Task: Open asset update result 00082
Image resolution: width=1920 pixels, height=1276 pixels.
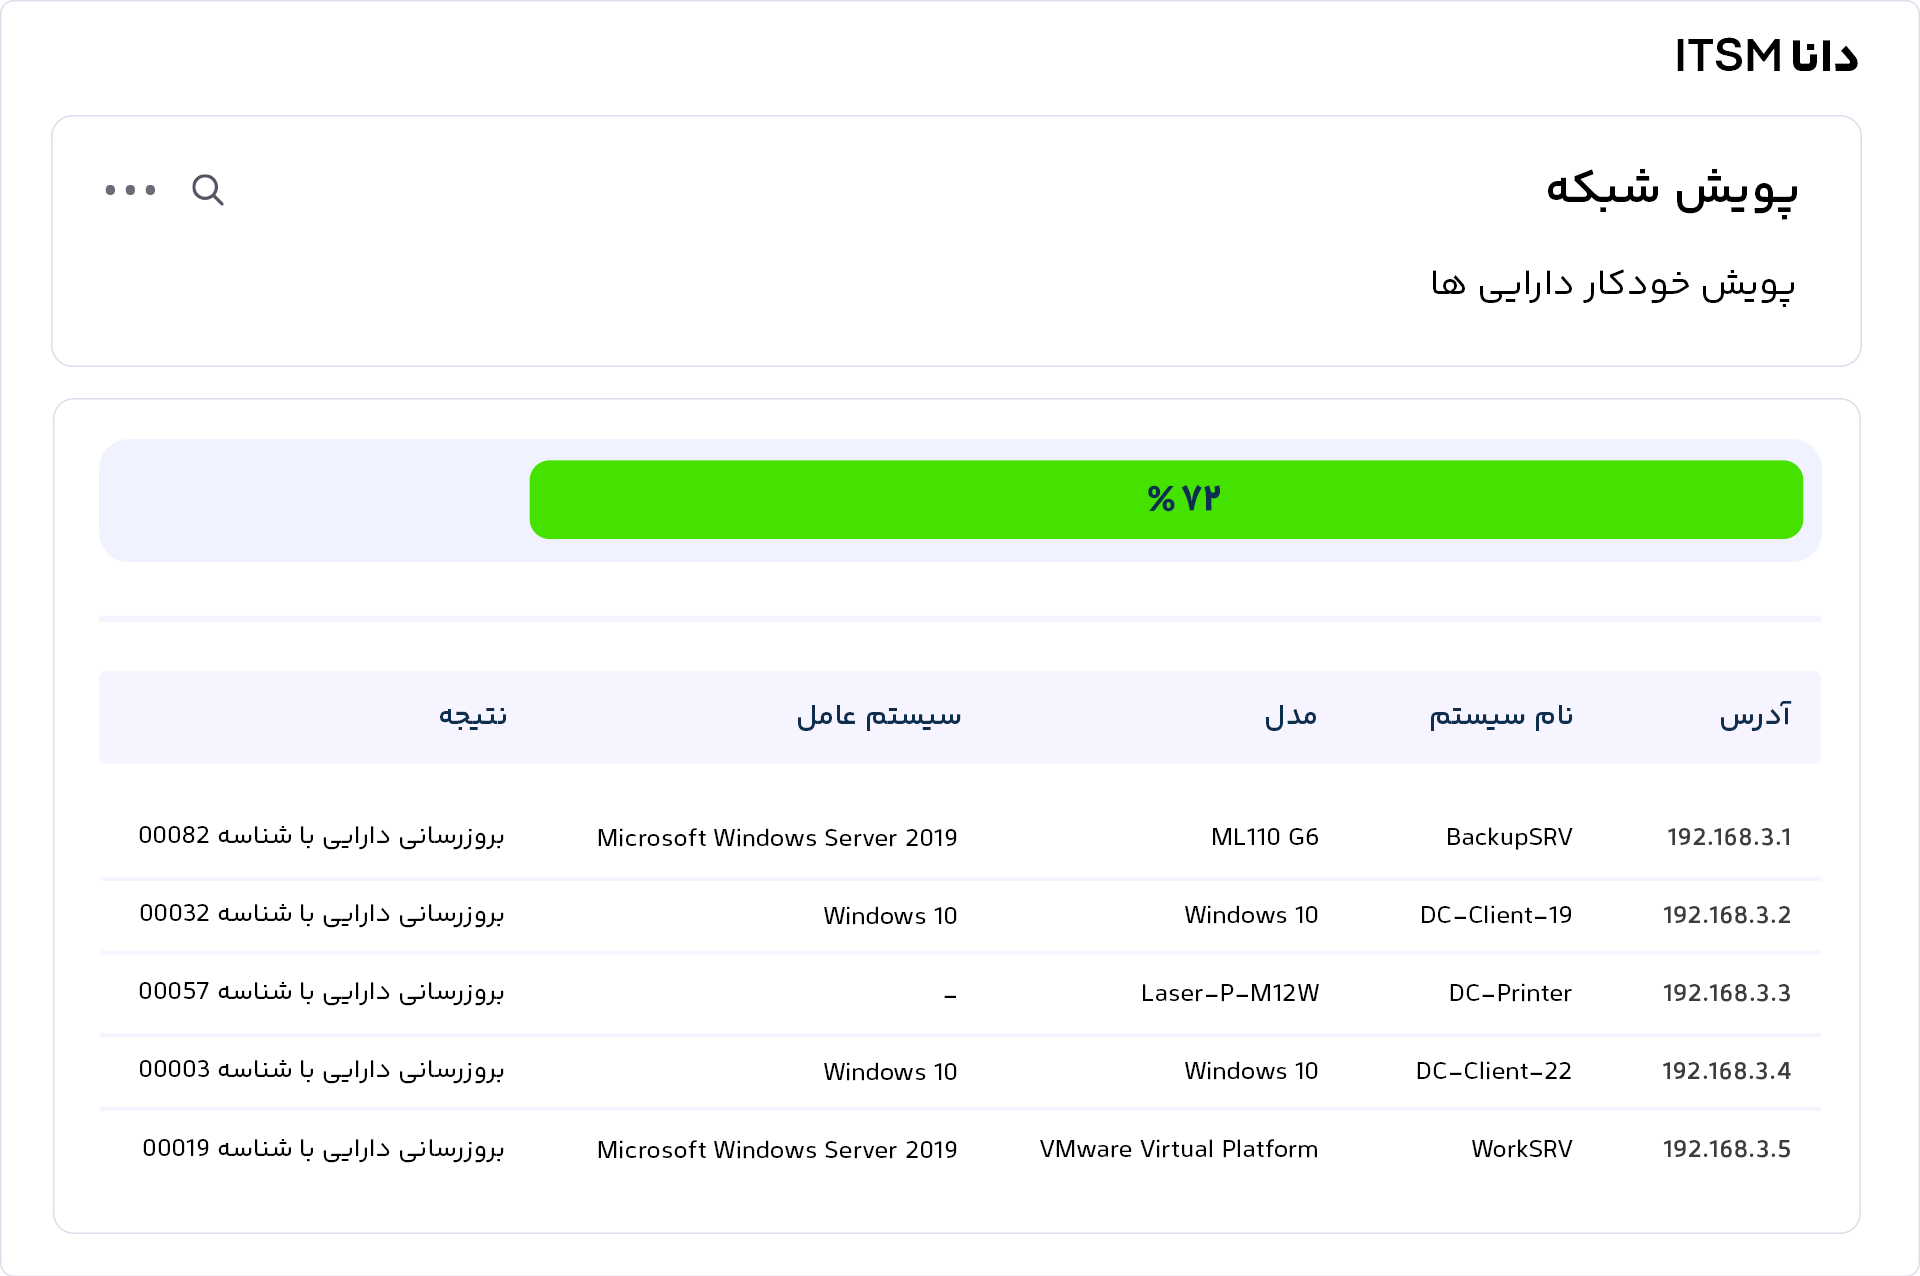Action: tap(321, 836)
